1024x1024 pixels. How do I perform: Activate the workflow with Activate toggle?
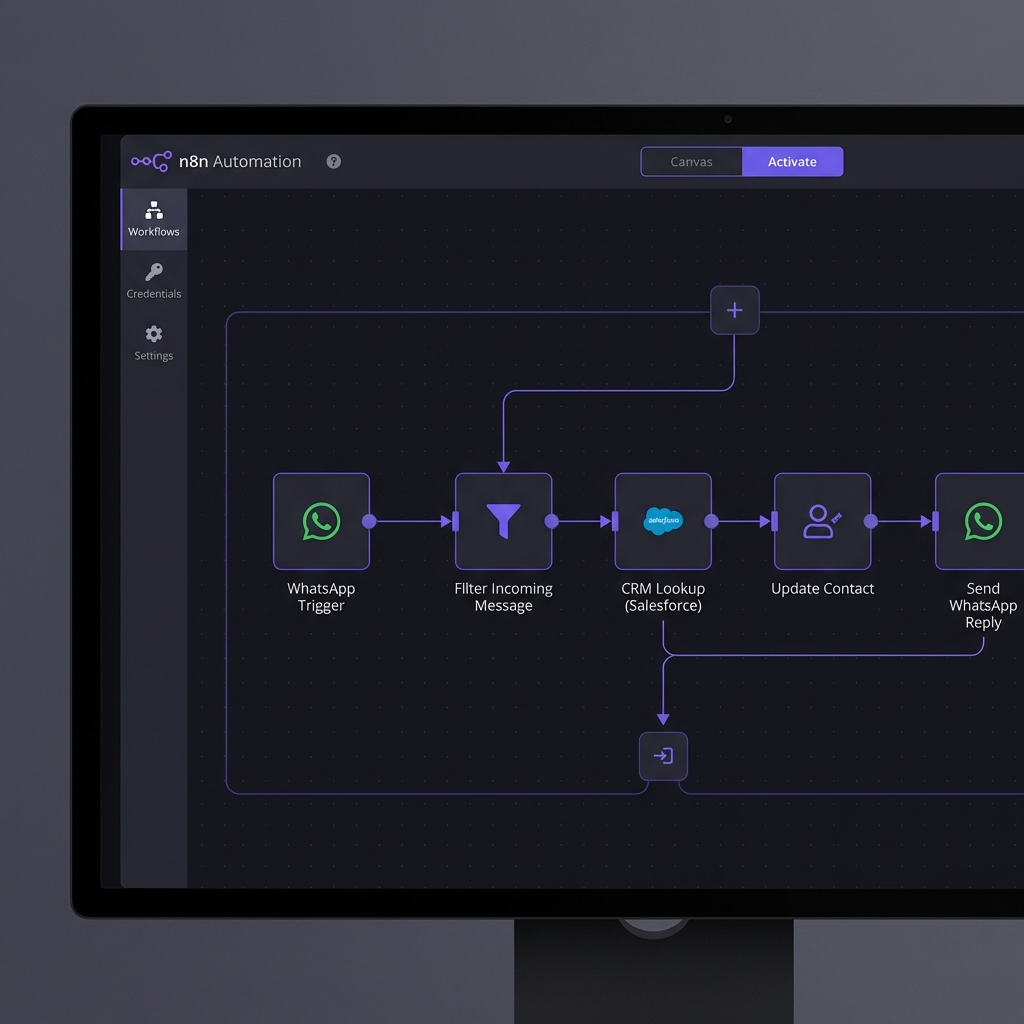pyautogui.click(x=792, y=162)
